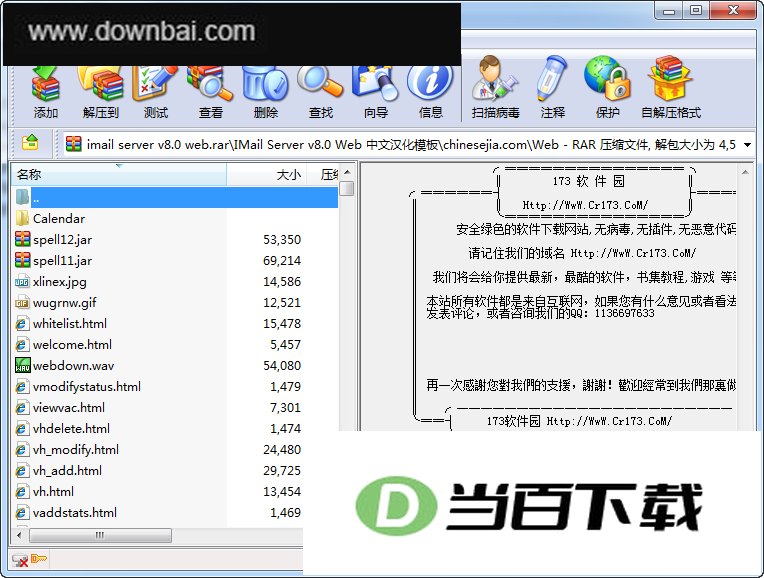Screen dimensions: 764x578
Task: Click the comment pane scroll up arrow
Action: tap(745, 172)
